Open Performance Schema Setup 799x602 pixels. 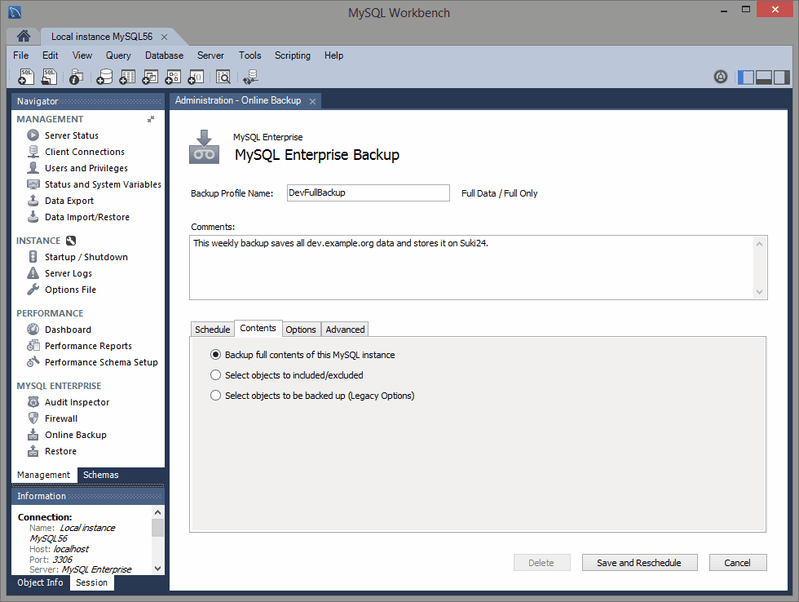tap(101, 362)
